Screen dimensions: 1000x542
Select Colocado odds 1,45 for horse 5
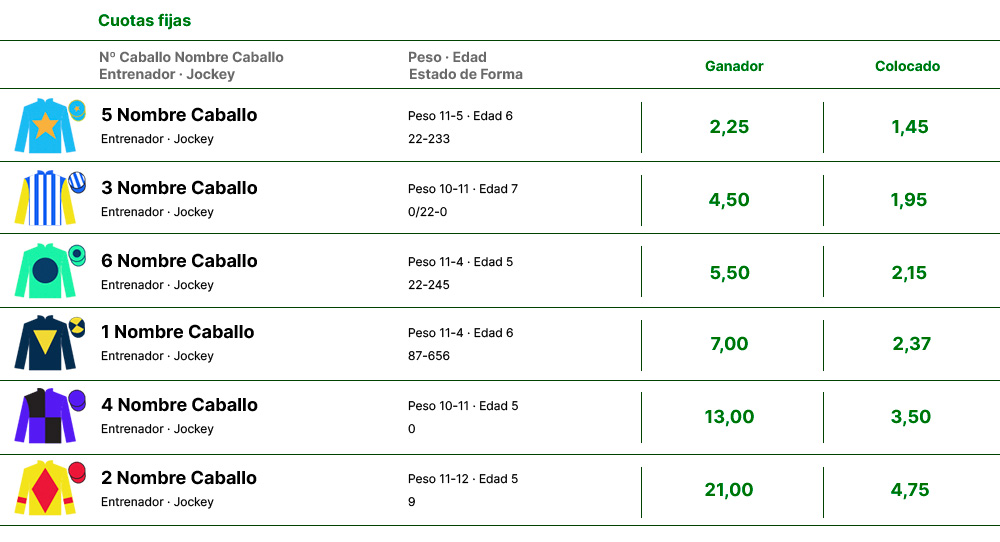pyautogui.click(x=909, y=127)
